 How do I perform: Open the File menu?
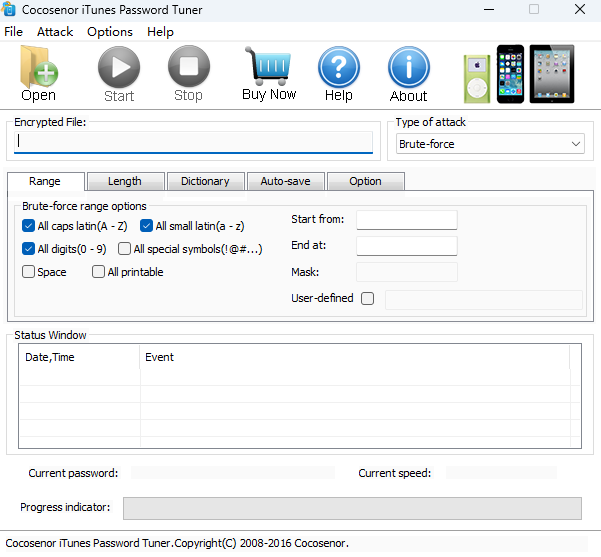(13, 32)
